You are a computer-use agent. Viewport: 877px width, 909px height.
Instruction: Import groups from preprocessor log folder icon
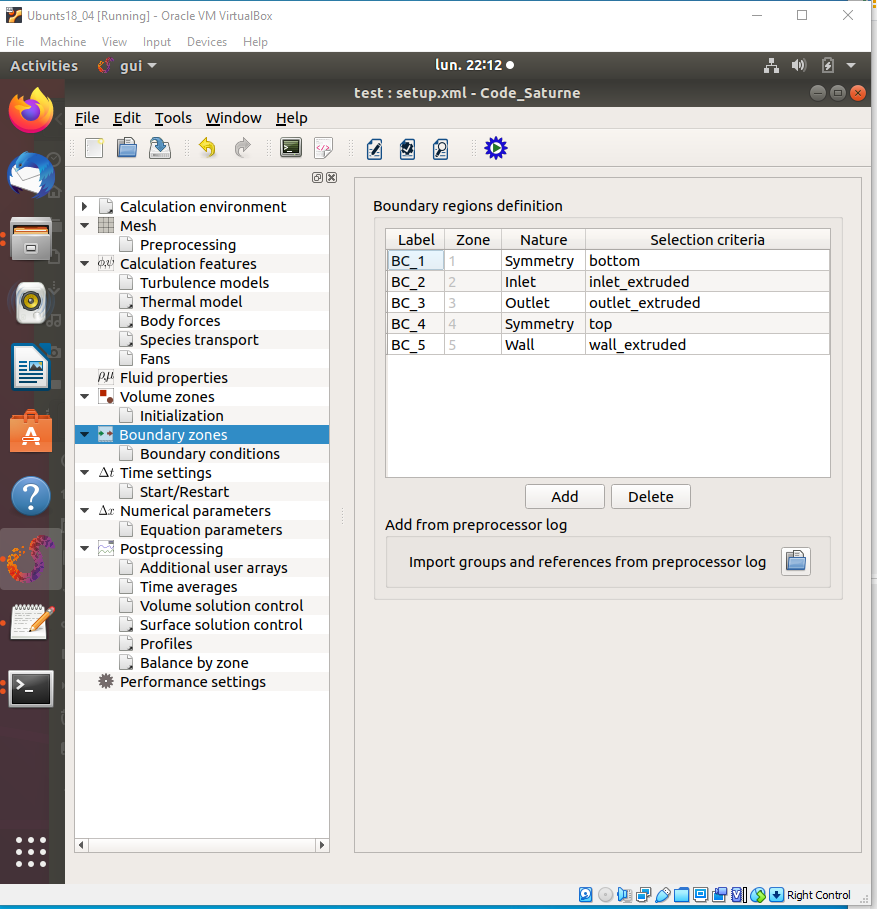point(795,562)
